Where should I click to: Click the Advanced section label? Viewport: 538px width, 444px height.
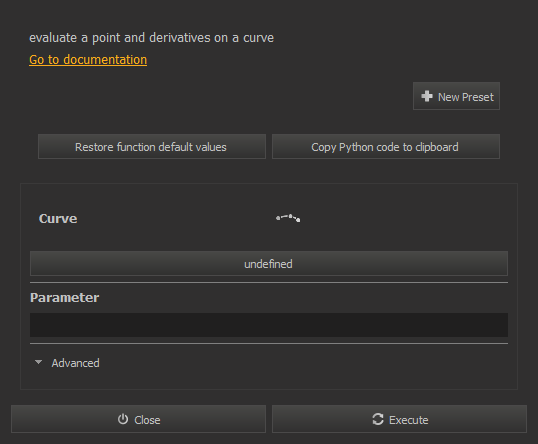pos(75,363)
